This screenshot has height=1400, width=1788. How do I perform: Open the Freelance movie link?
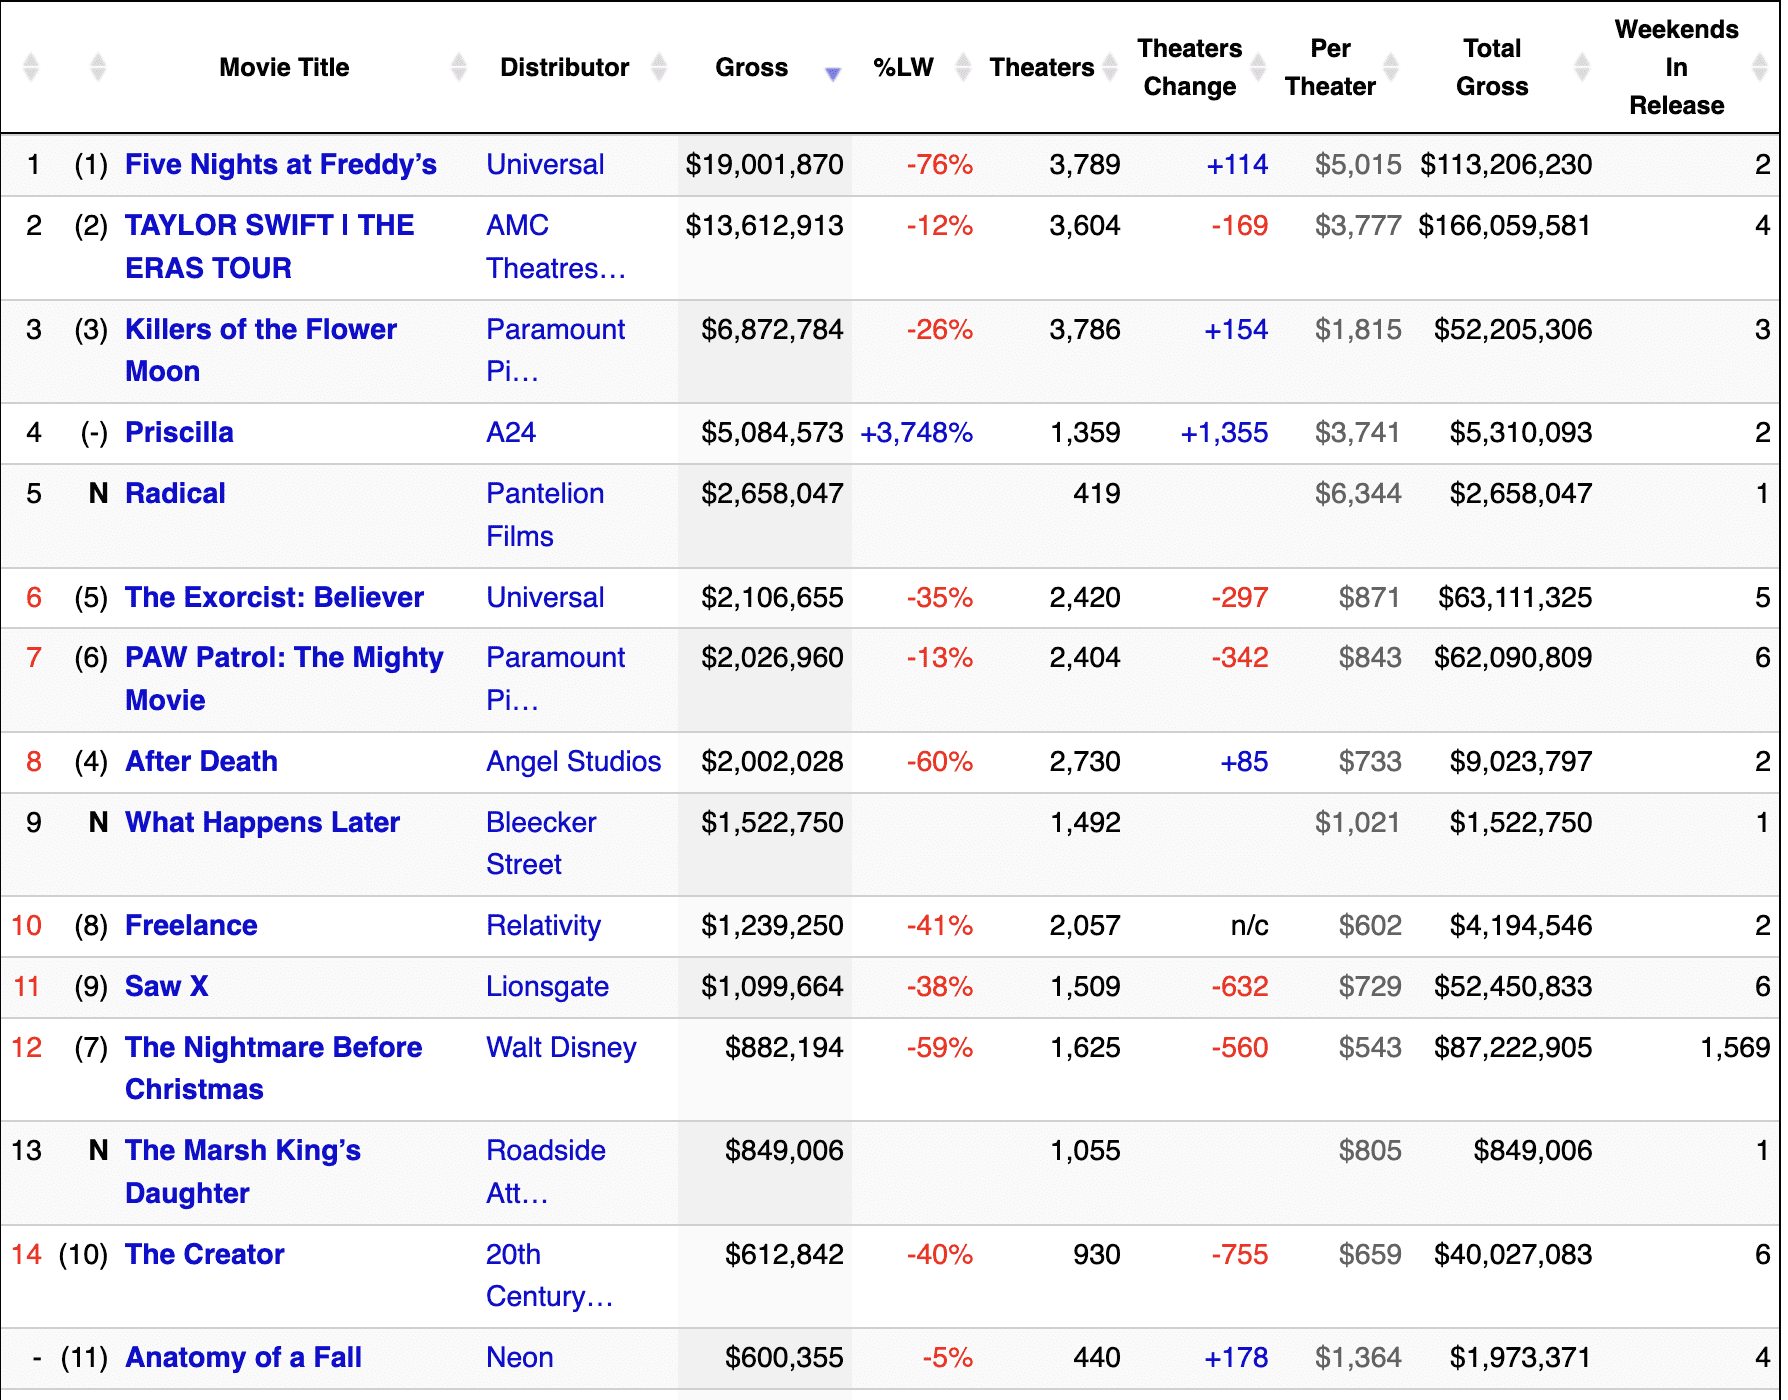point(191,925)
